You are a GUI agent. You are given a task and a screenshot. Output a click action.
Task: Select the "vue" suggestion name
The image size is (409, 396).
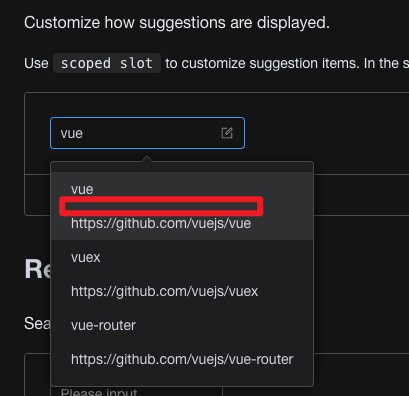82,189
